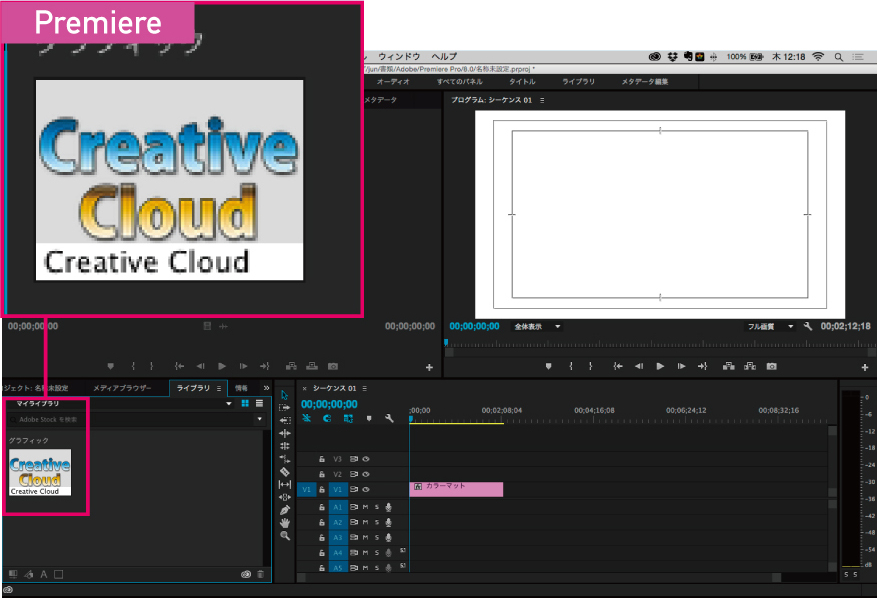877x598 pixels.
Task: Open macOS Spotlight search
Action: tap(838, 56)
